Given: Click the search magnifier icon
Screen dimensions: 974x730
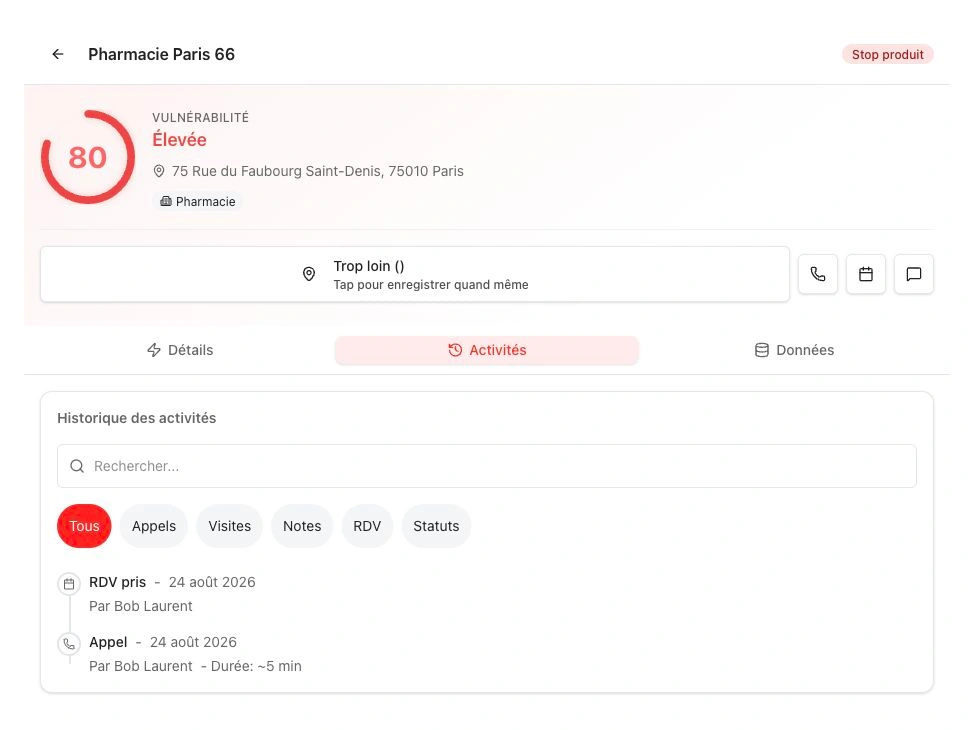Looking at the screenshot, I should [77, 466].
